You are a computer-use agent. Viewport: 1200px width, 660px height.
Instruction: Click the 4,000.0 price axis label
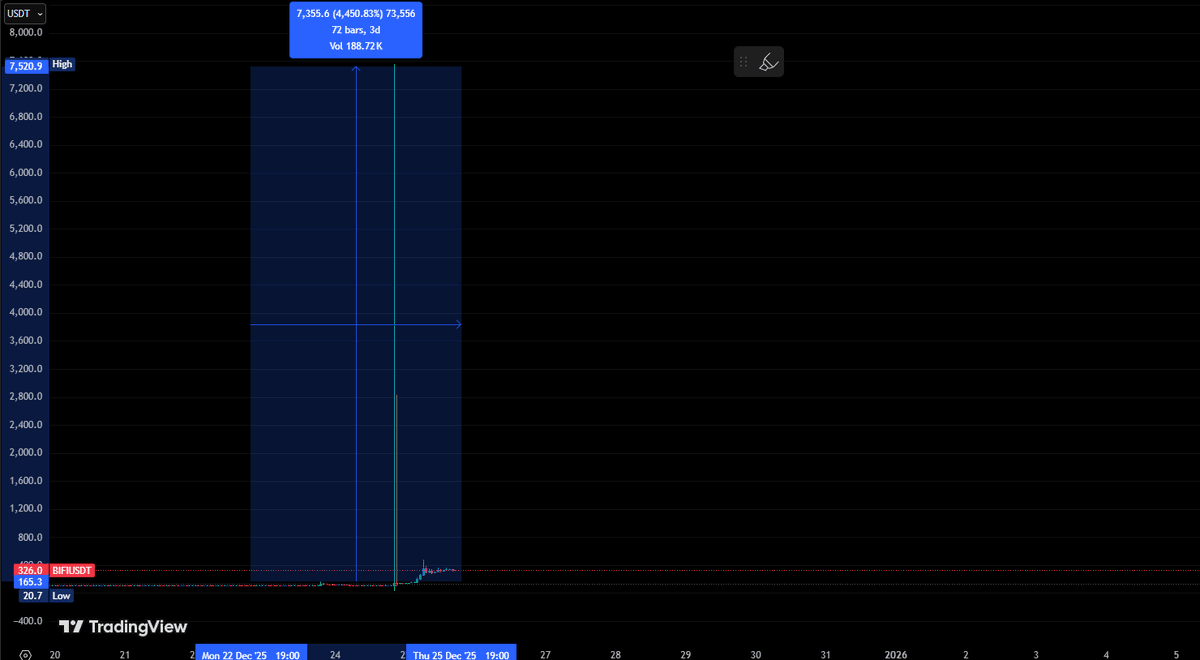(26, 312)
